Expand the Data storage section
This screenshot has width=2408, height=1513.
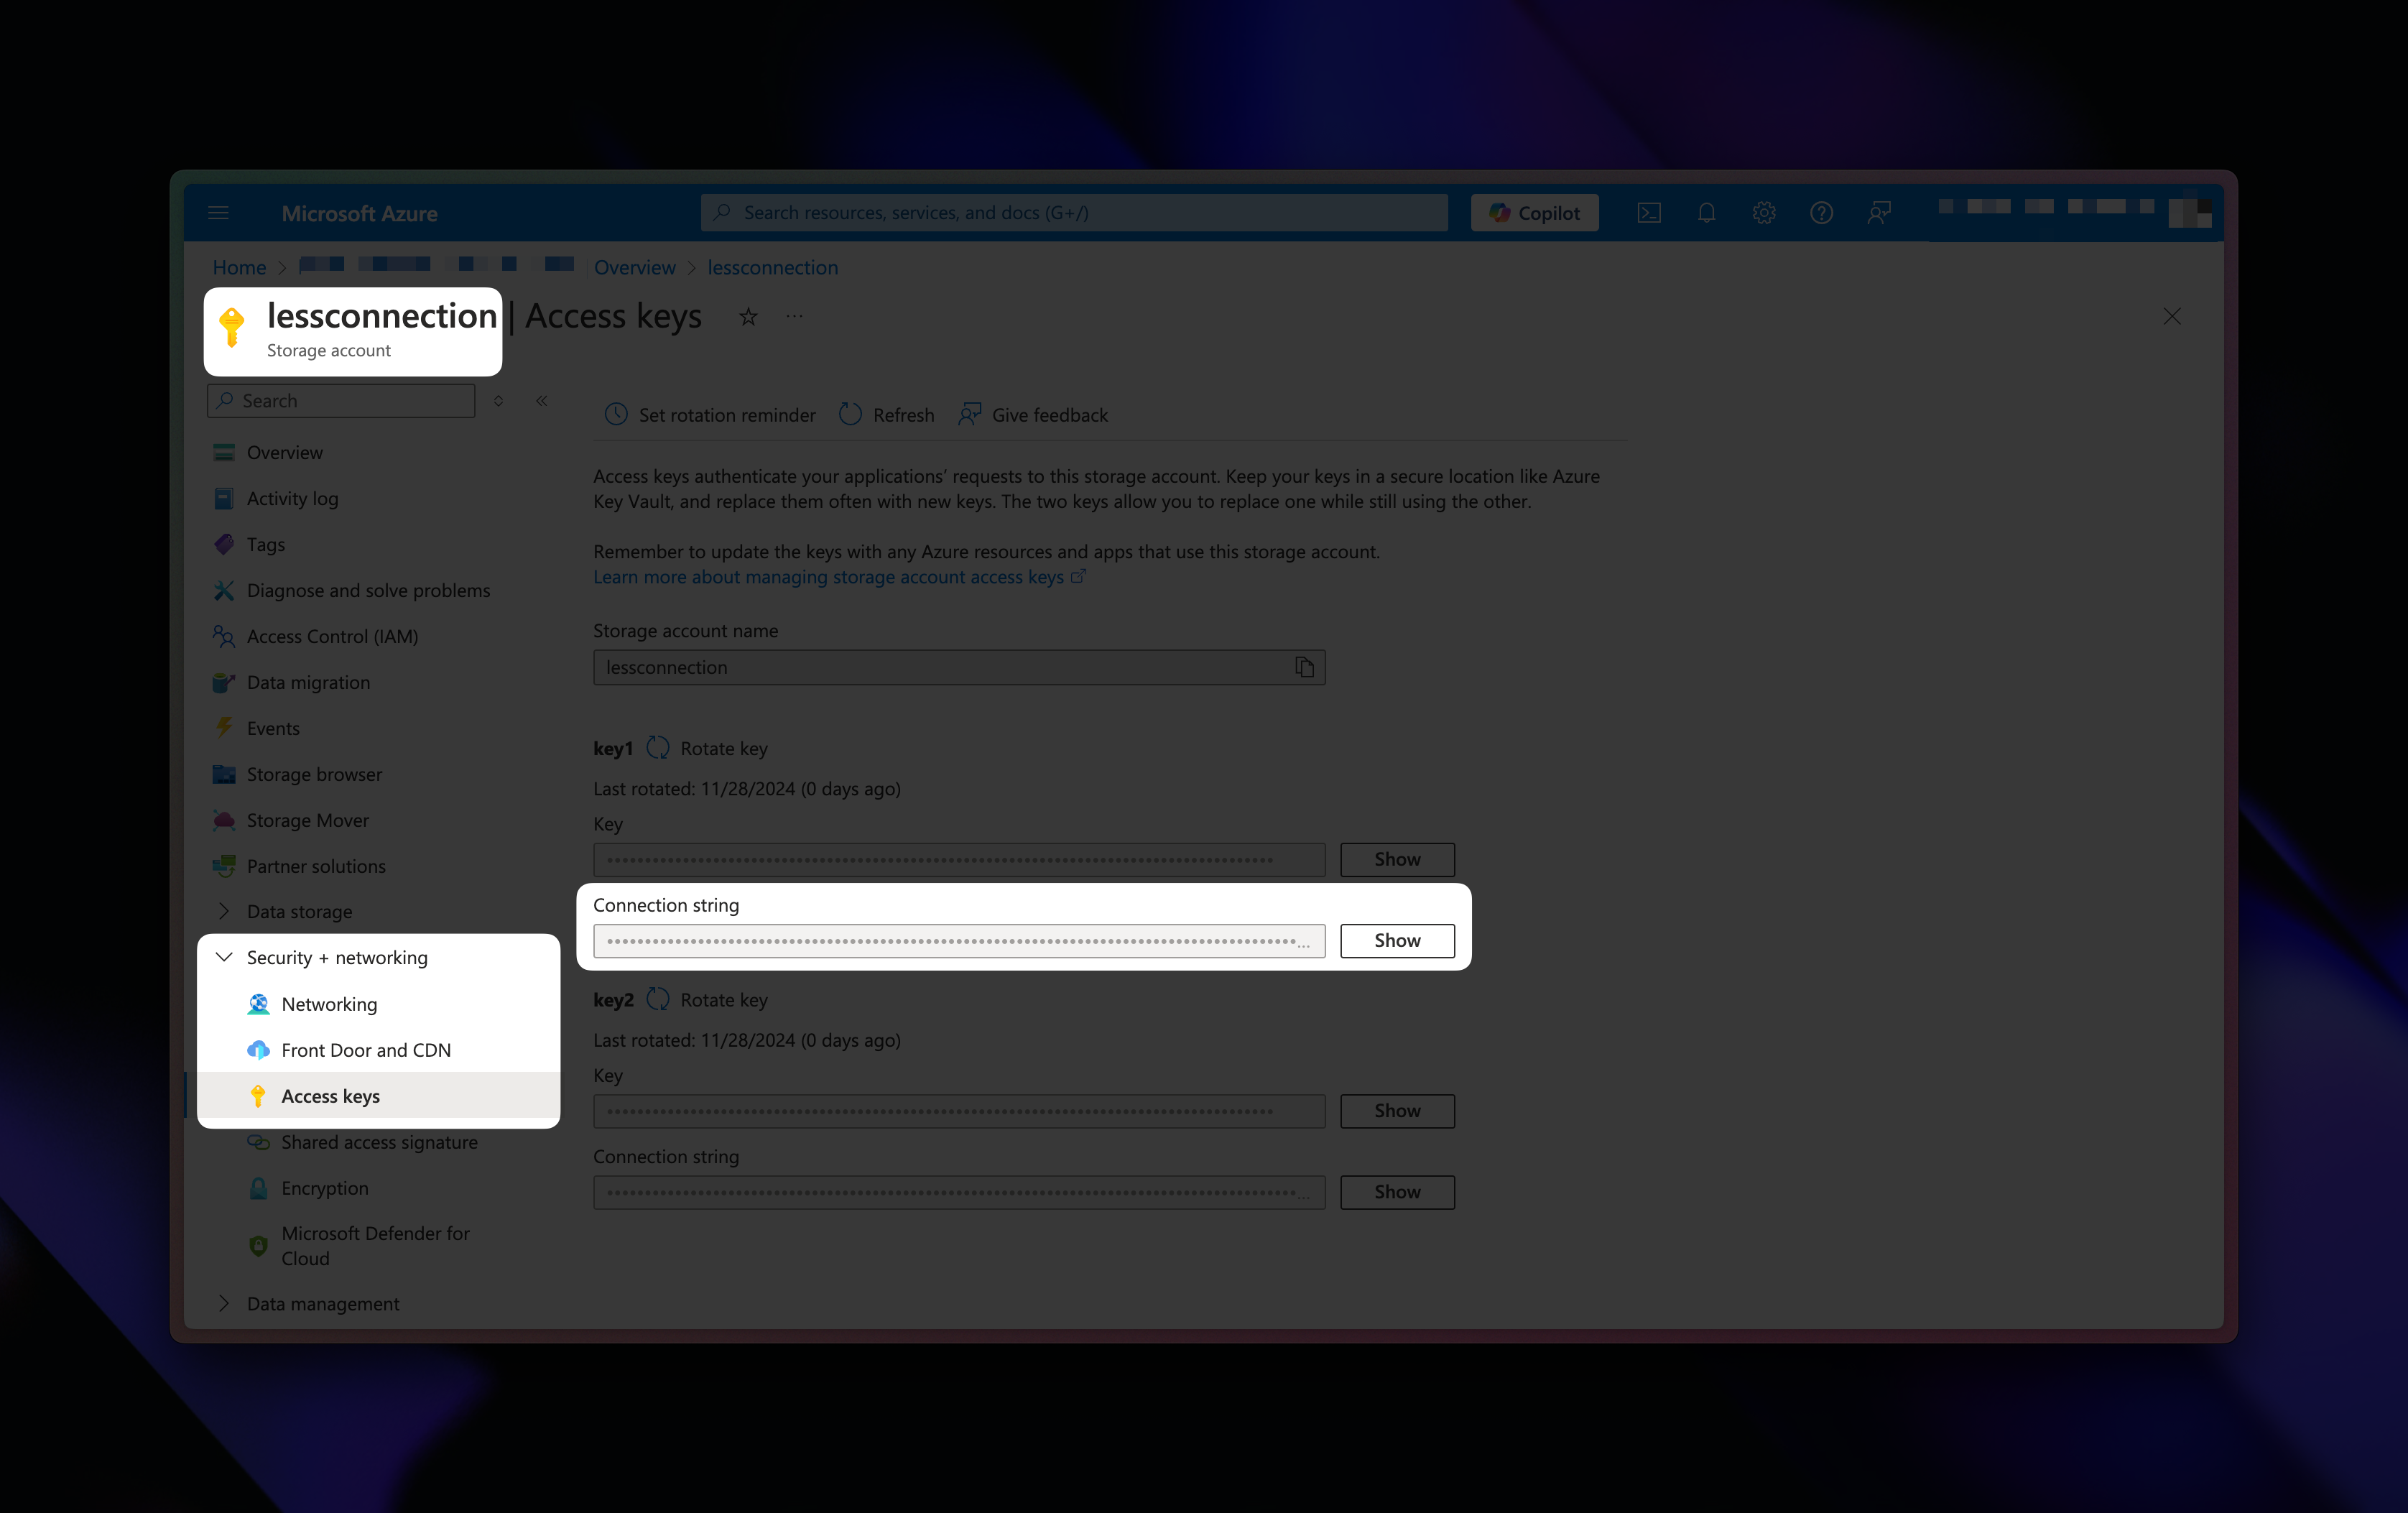(x=225, y=911)
